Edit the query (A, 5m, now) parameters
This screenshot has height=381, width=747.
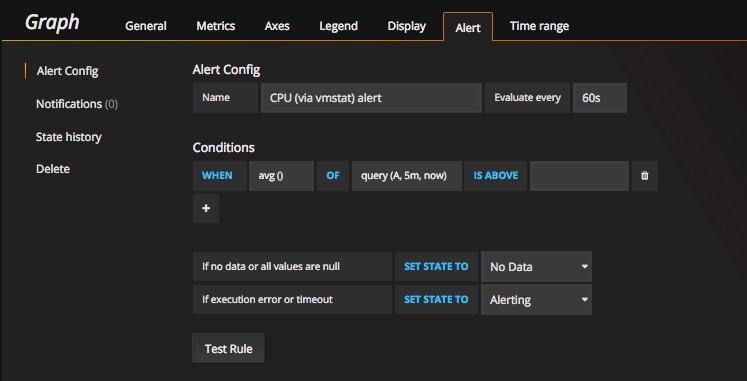point(406,176)
